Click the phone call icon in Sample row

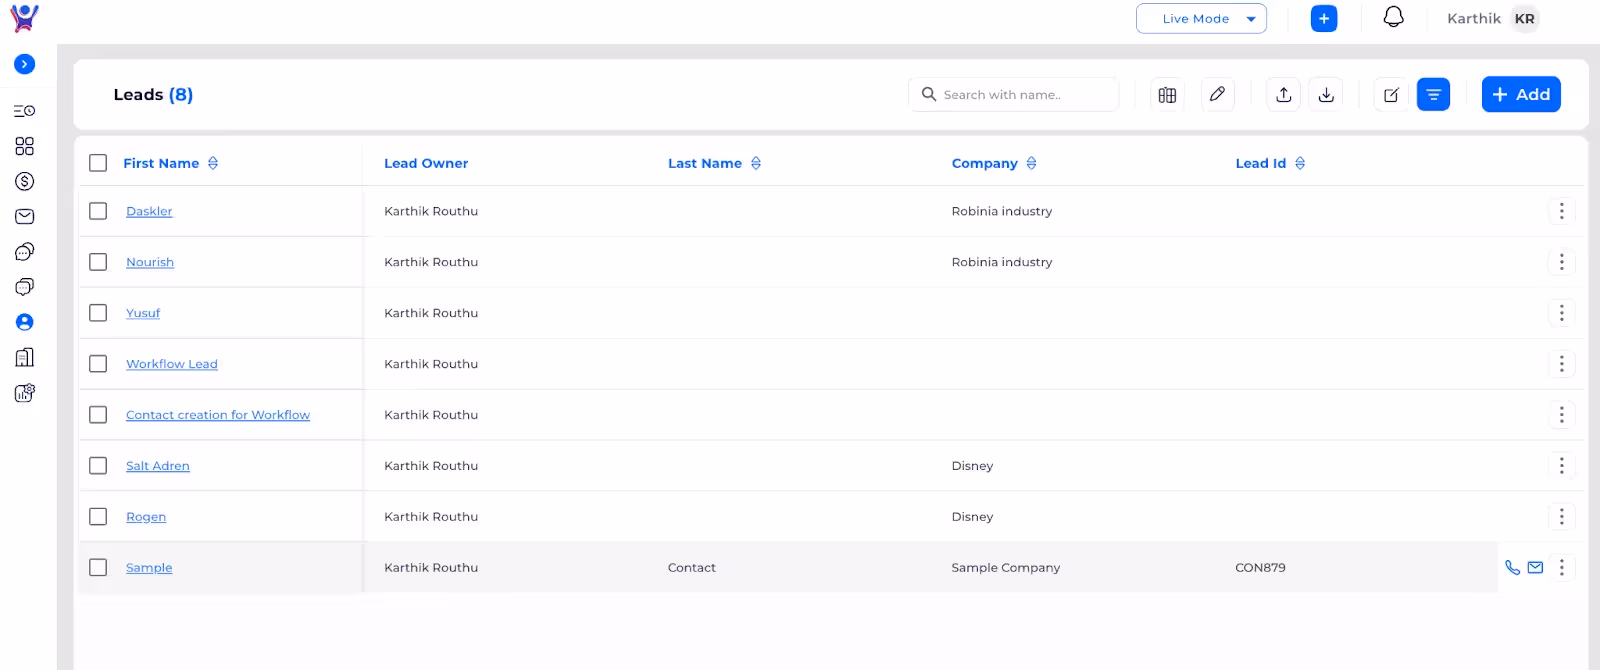pyautogui.click(x=1512, y=568)
